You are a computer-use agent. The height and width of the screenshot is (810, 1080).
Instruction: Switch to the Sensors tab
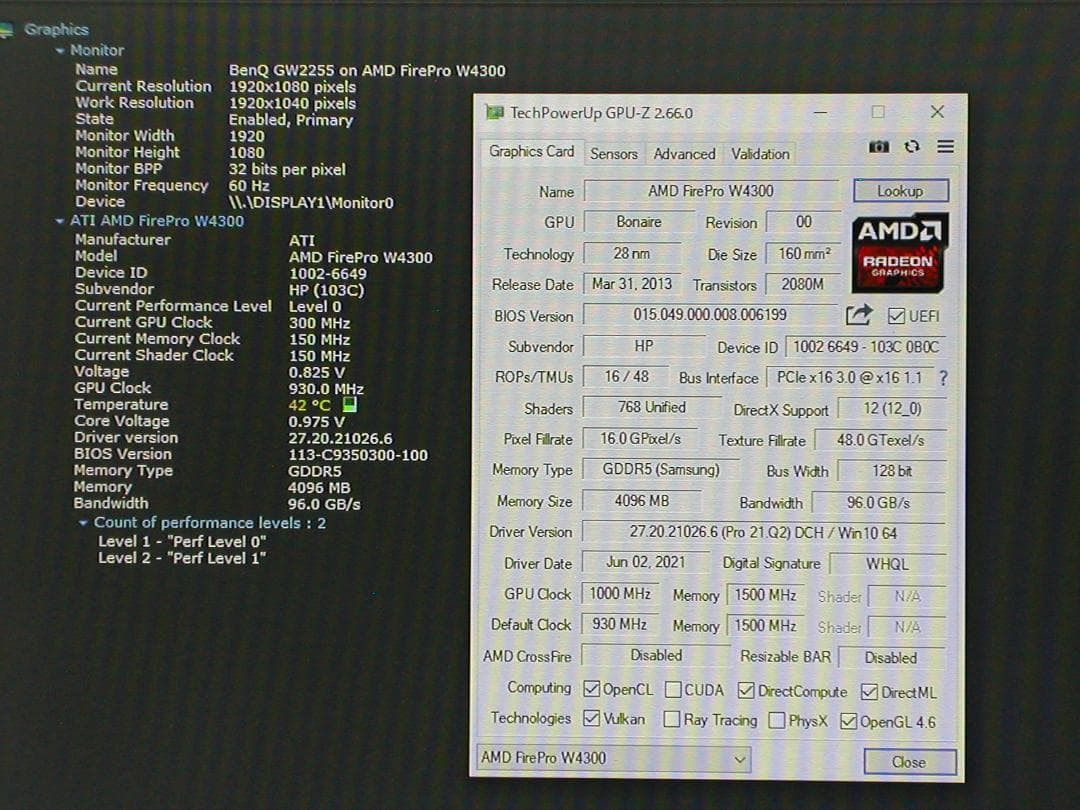tap(613, 154)
